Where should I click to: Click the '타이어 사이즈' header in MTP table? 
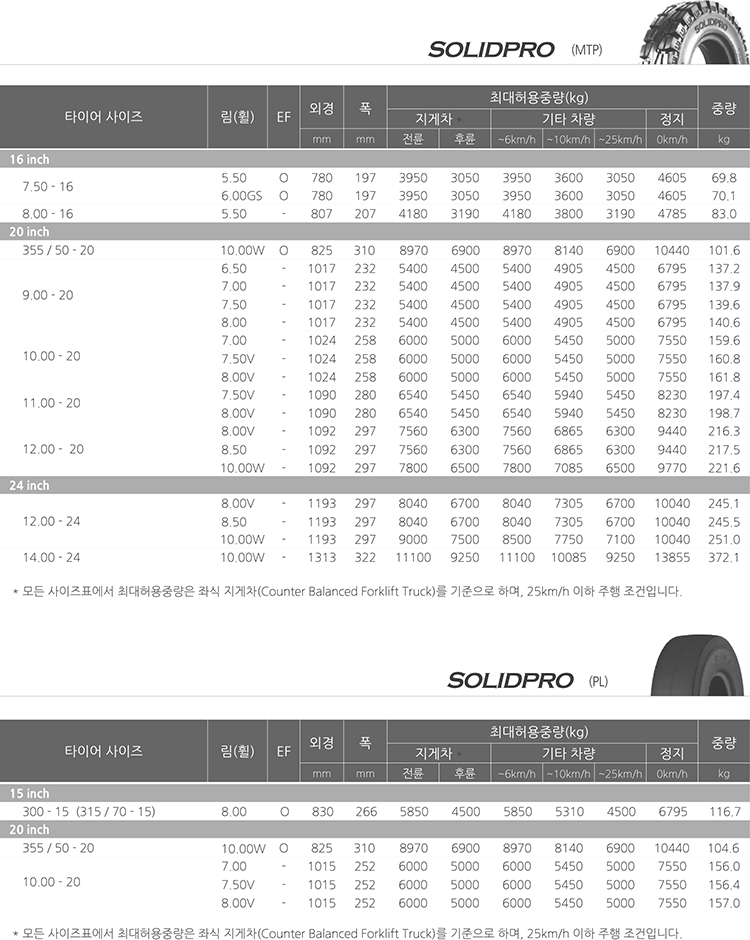click(x=104, y=116)
